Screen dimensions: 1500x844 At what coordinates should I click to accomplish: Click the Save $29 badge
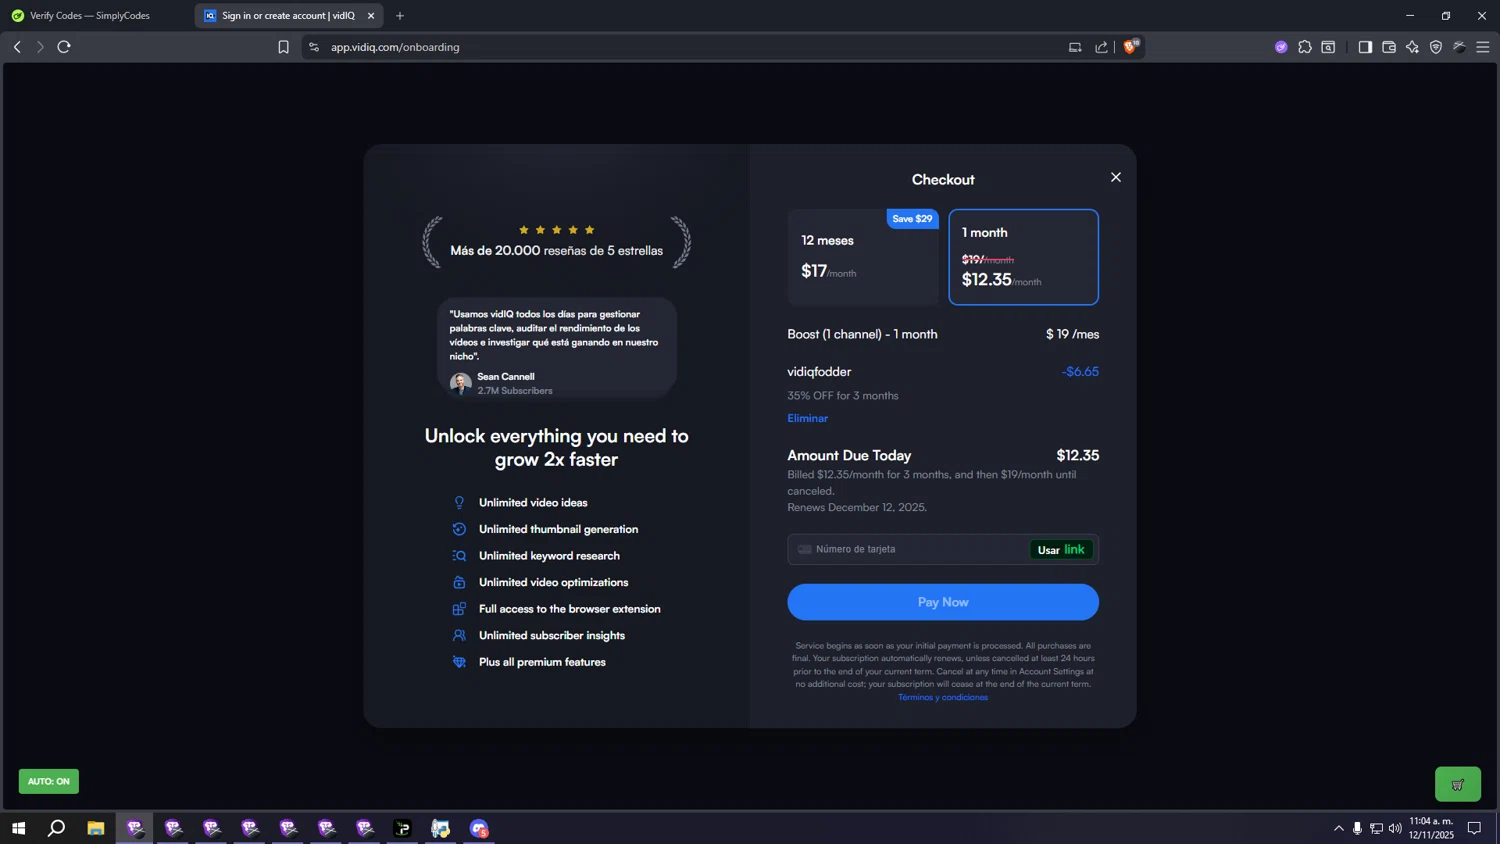tap(912, 219)
